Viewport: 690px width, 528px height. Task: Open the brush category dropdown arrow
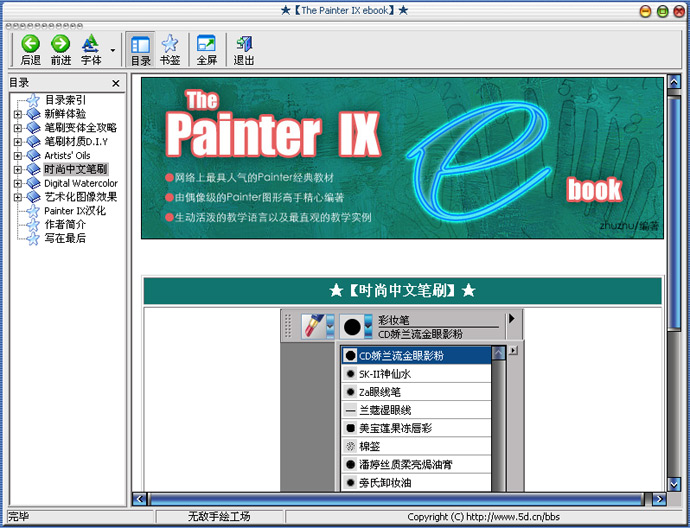click(330, 327)
